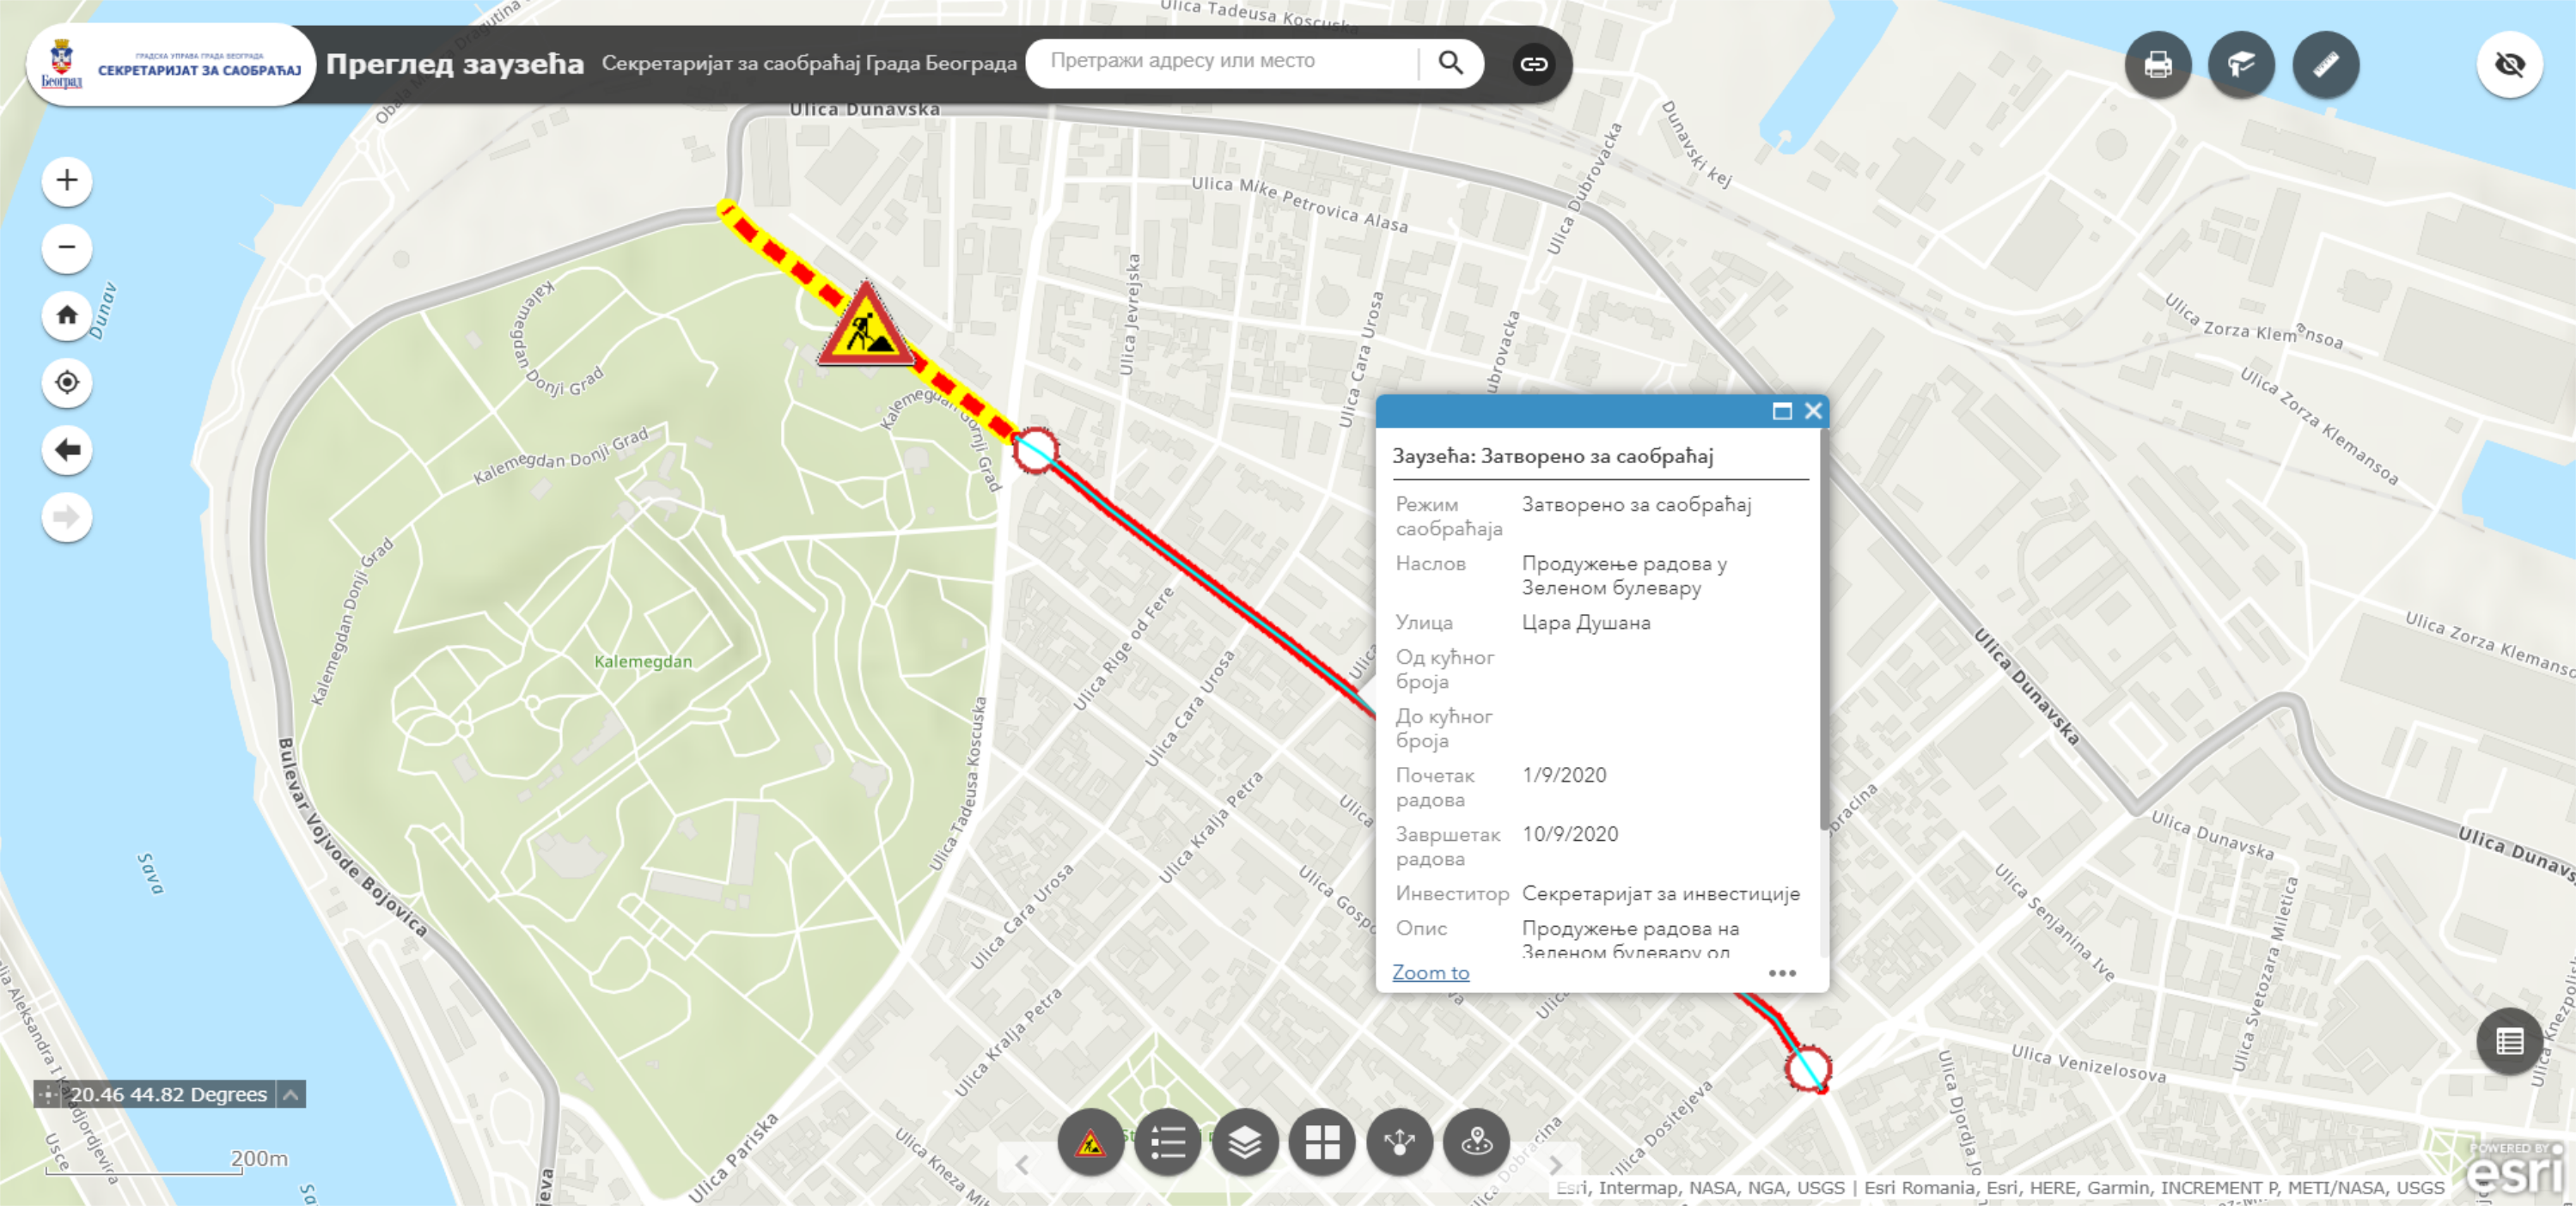
Task: Open the Legend widget
Action: tap(1167, 1141)
